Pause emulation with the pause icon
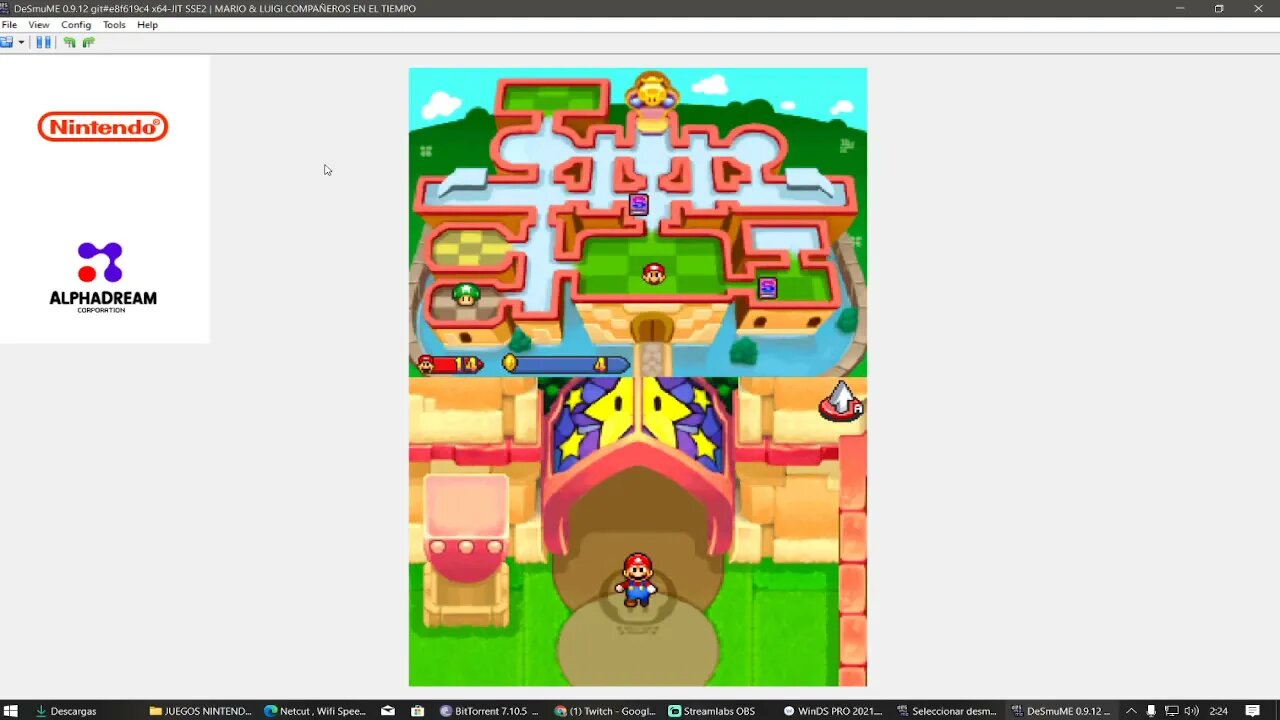Screen dimensions: 1280x720 (43, 42)
